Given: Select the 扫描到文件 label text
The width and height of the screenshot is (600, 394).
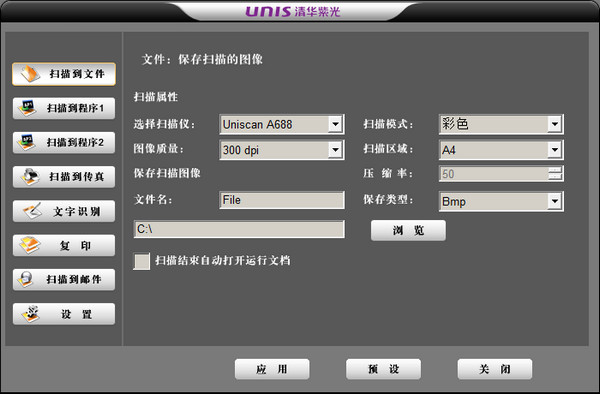Looking at the screenshot, I should click(x=77, y=74).
